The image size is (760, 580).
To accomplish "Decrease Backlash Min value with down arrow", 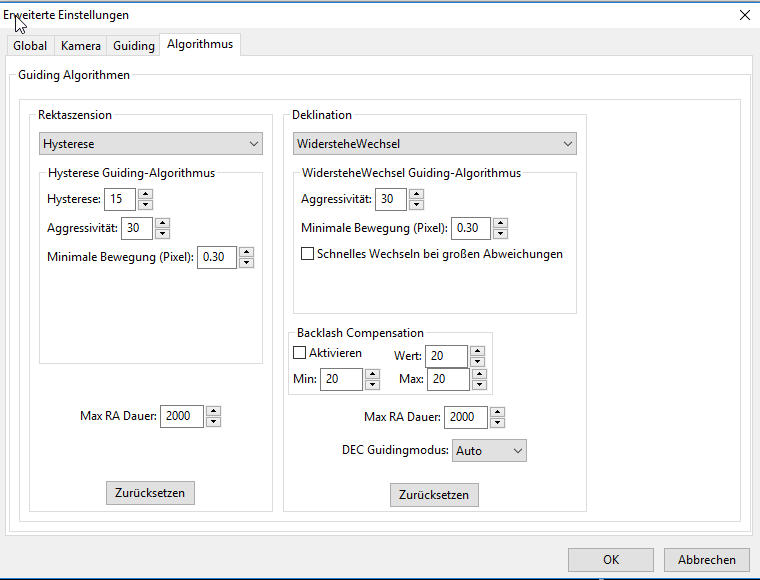I will (372, 385).
